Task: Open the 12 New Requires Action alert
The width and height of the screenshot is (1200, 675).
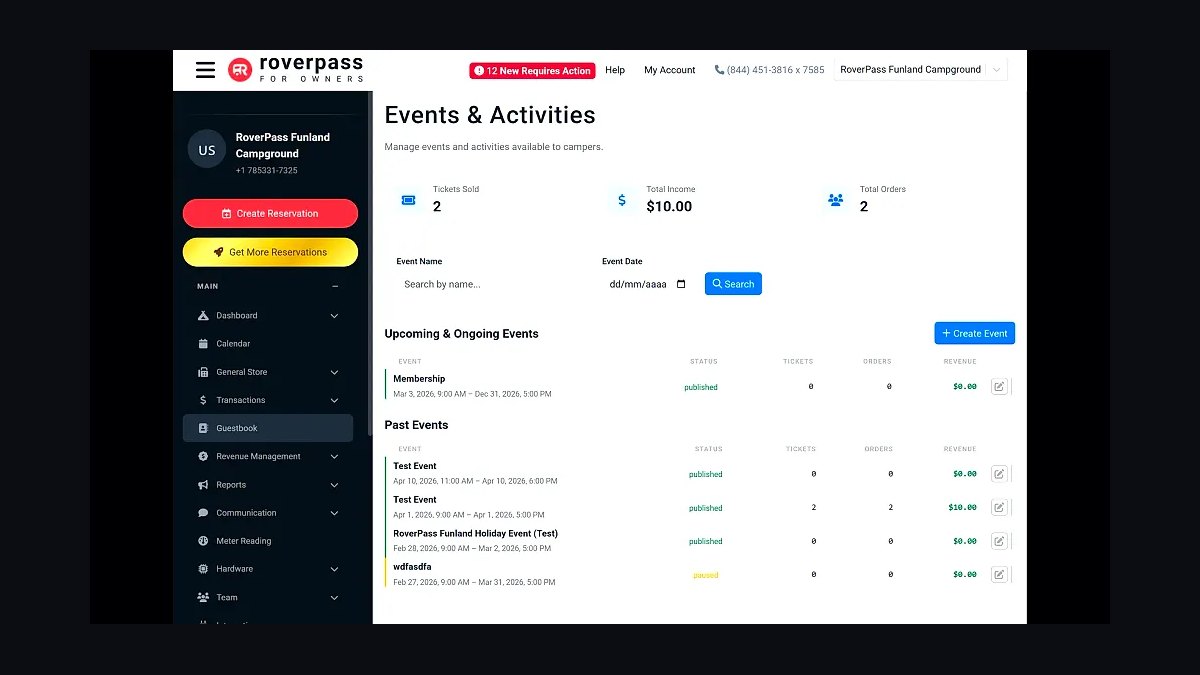Action: point(532,71)
